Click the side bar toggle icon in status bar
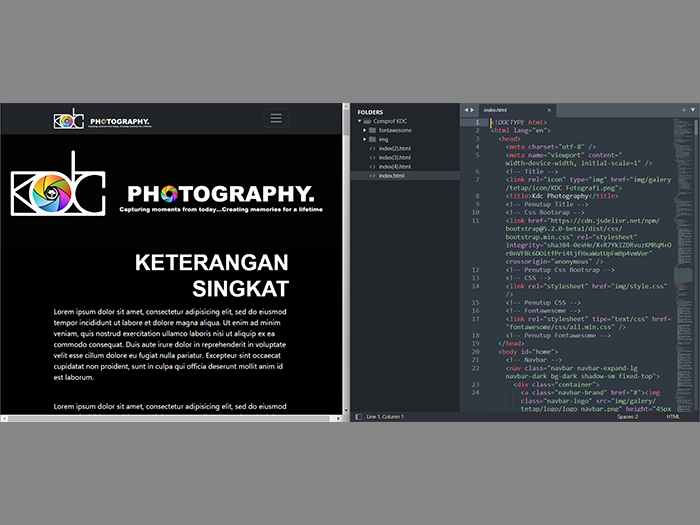The width and height of the screenshot is (700, 525). [357, 416]
